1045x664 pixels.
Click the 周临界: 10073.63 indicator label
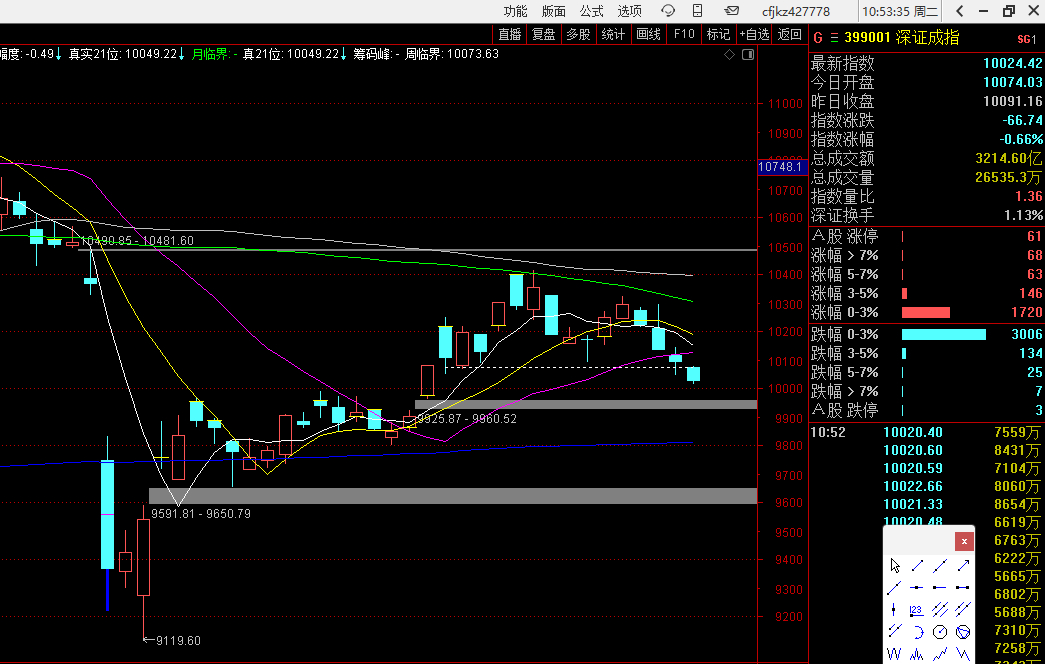452,54
